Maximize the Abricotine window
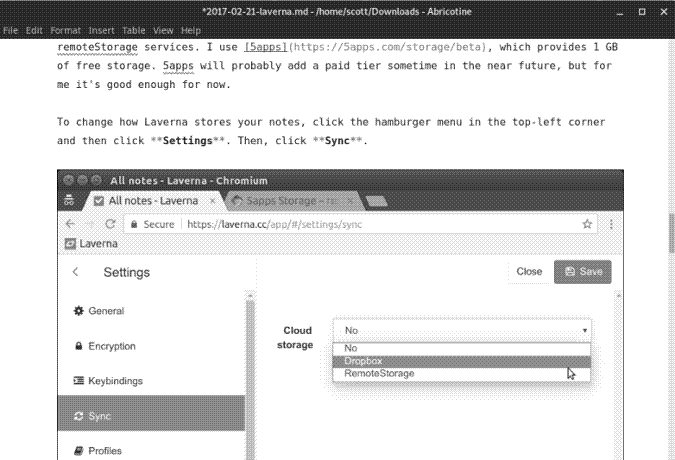The width and height of the screenshot is (675, 460). coord(642,12)
